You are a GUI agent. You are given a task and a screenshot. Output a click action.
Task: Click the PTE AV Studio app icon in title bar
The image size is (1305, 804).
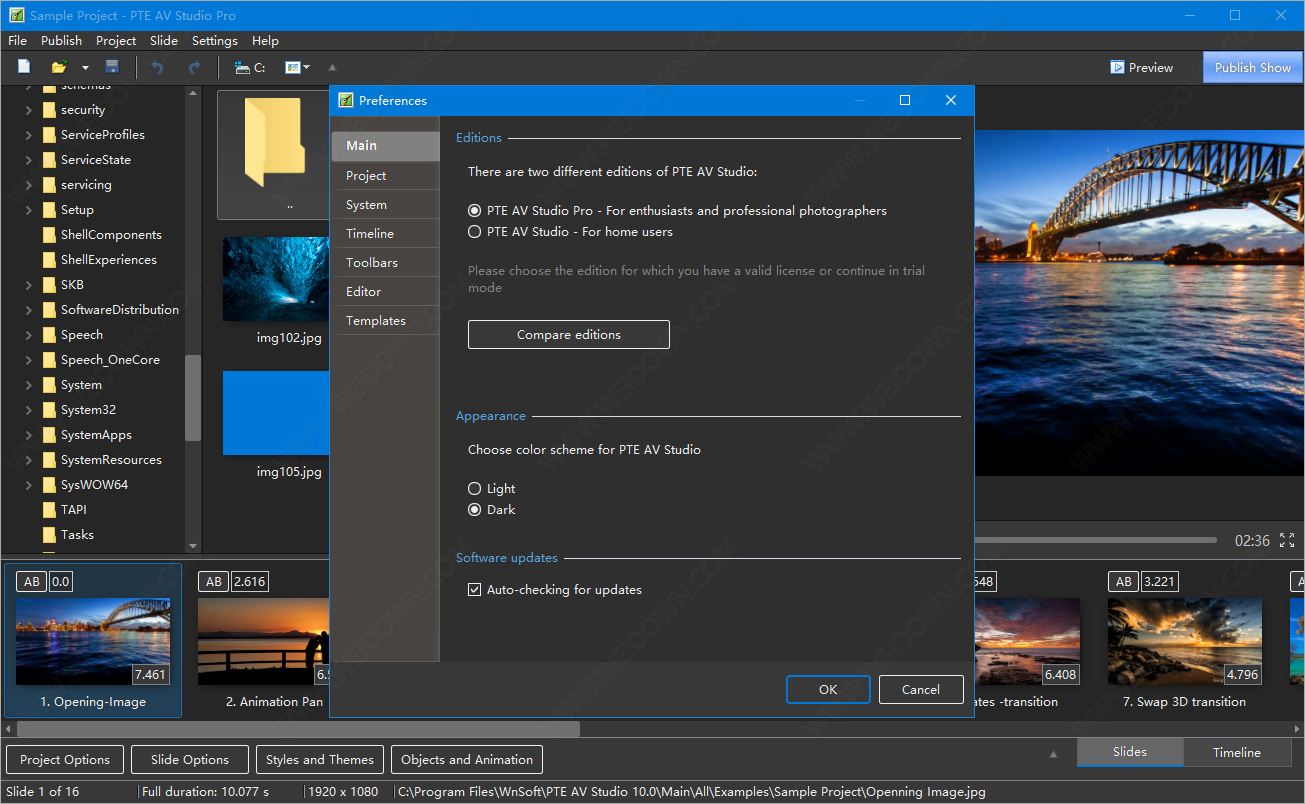(x=16, y=16)
